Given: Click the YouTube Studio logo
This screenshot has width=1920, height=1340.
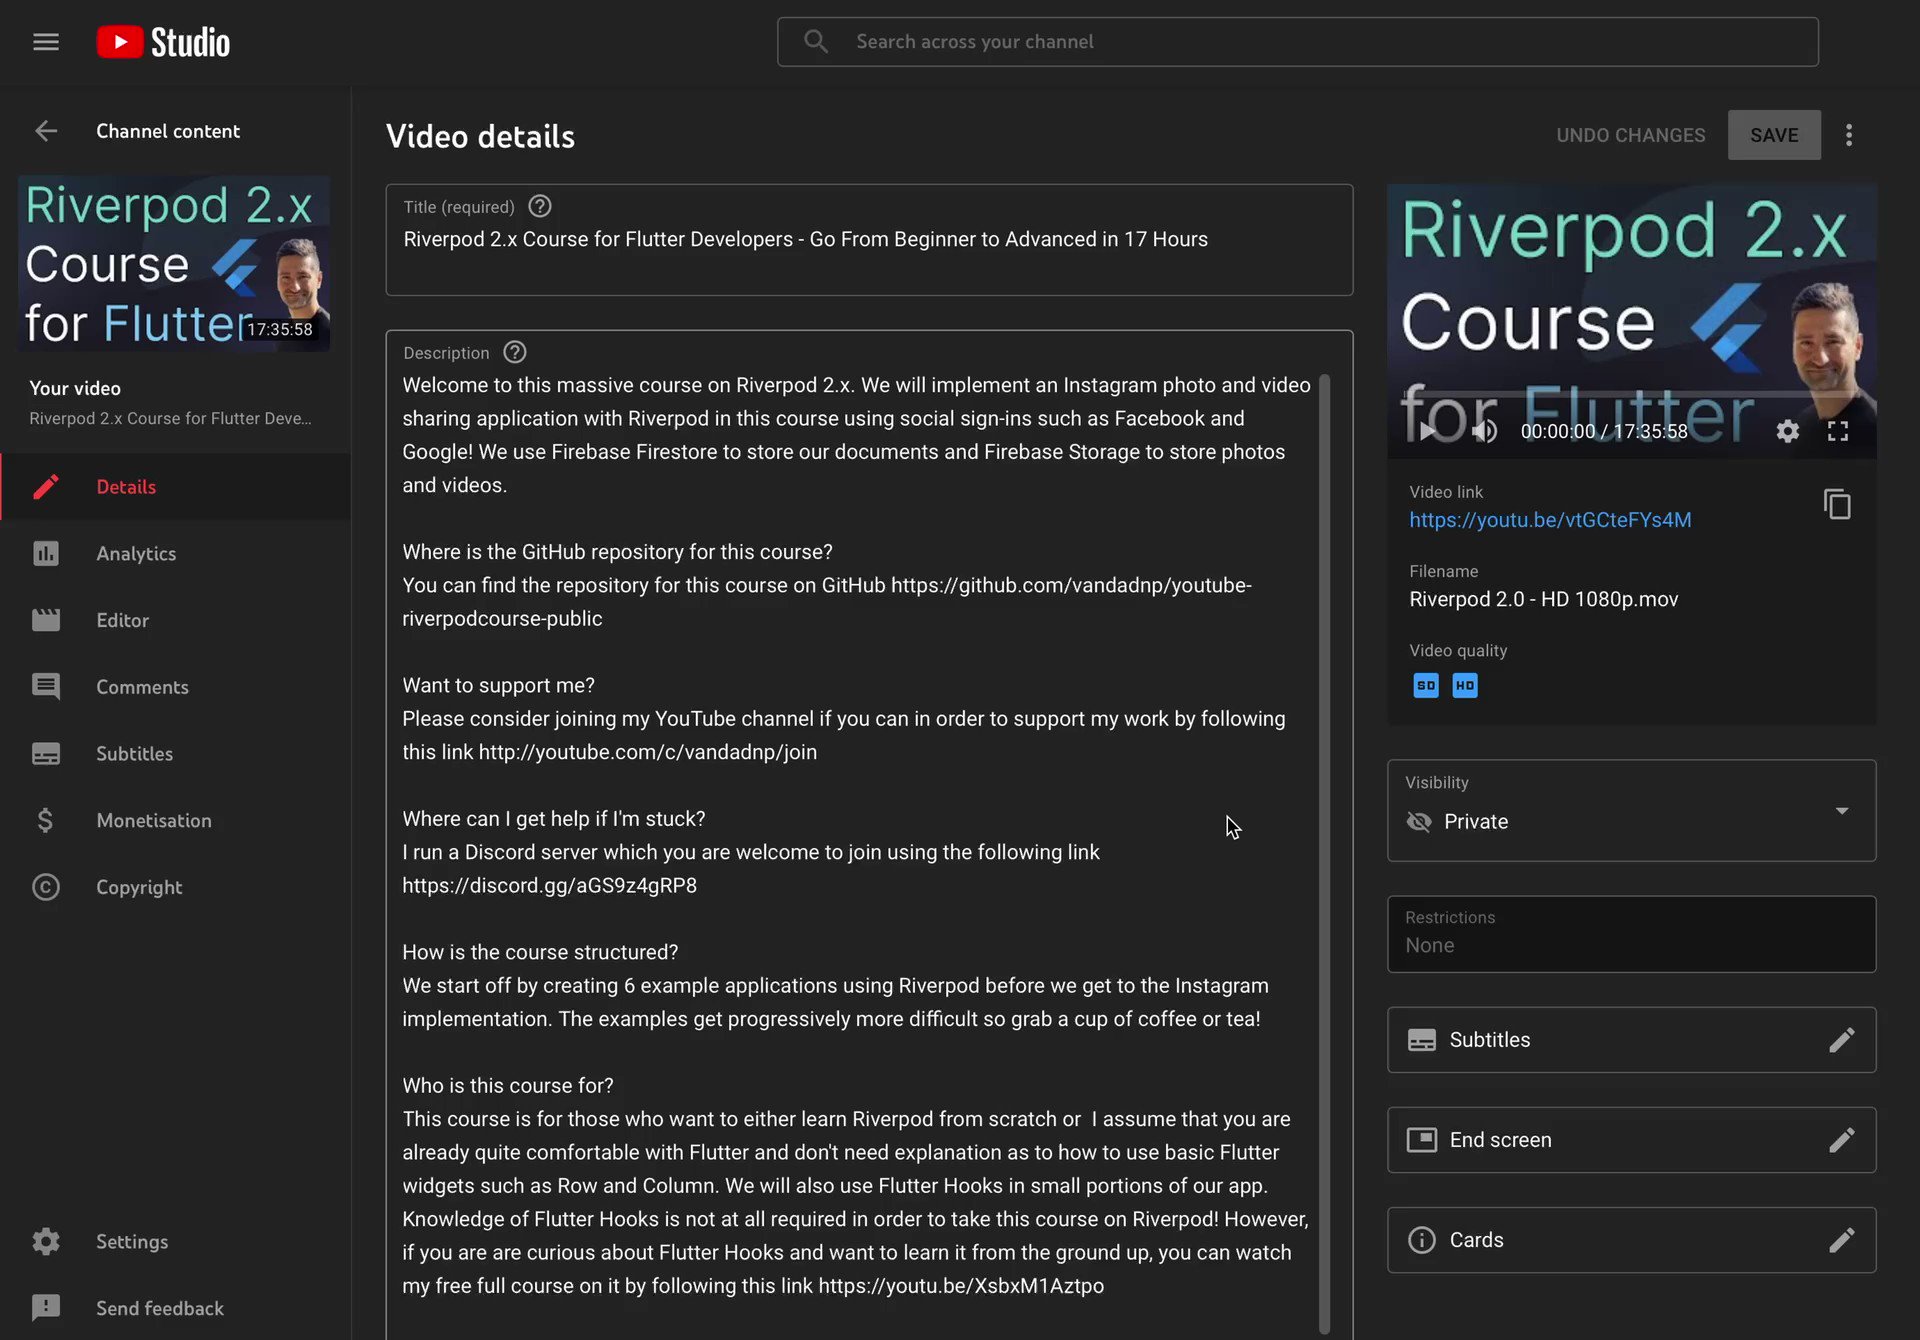Looking at the screenshot, I should click(x=163, y=42).
